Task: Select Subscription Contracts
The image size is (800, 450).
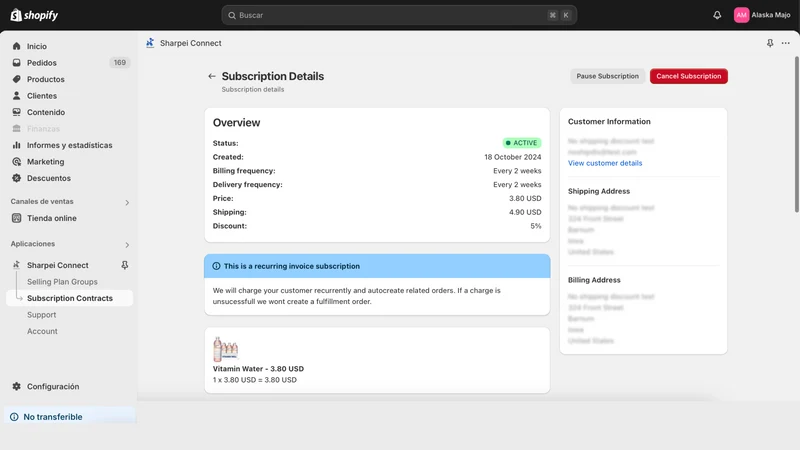Action: [69, 298]
